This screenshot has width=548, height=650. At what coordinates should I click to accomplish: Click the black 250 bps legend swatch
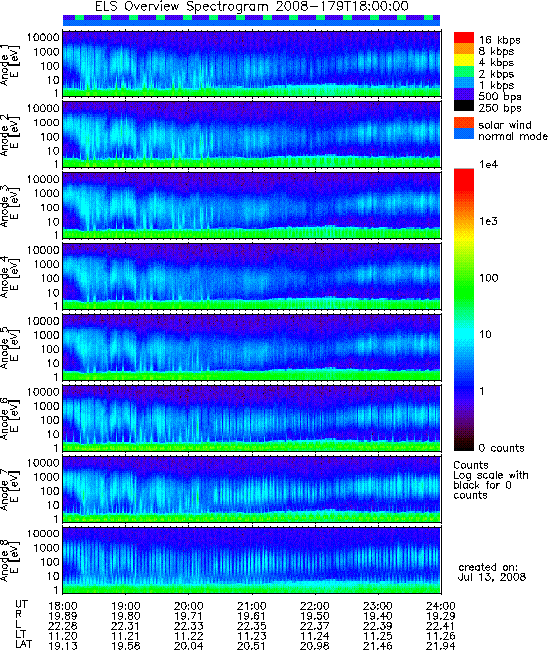[464, 105]
